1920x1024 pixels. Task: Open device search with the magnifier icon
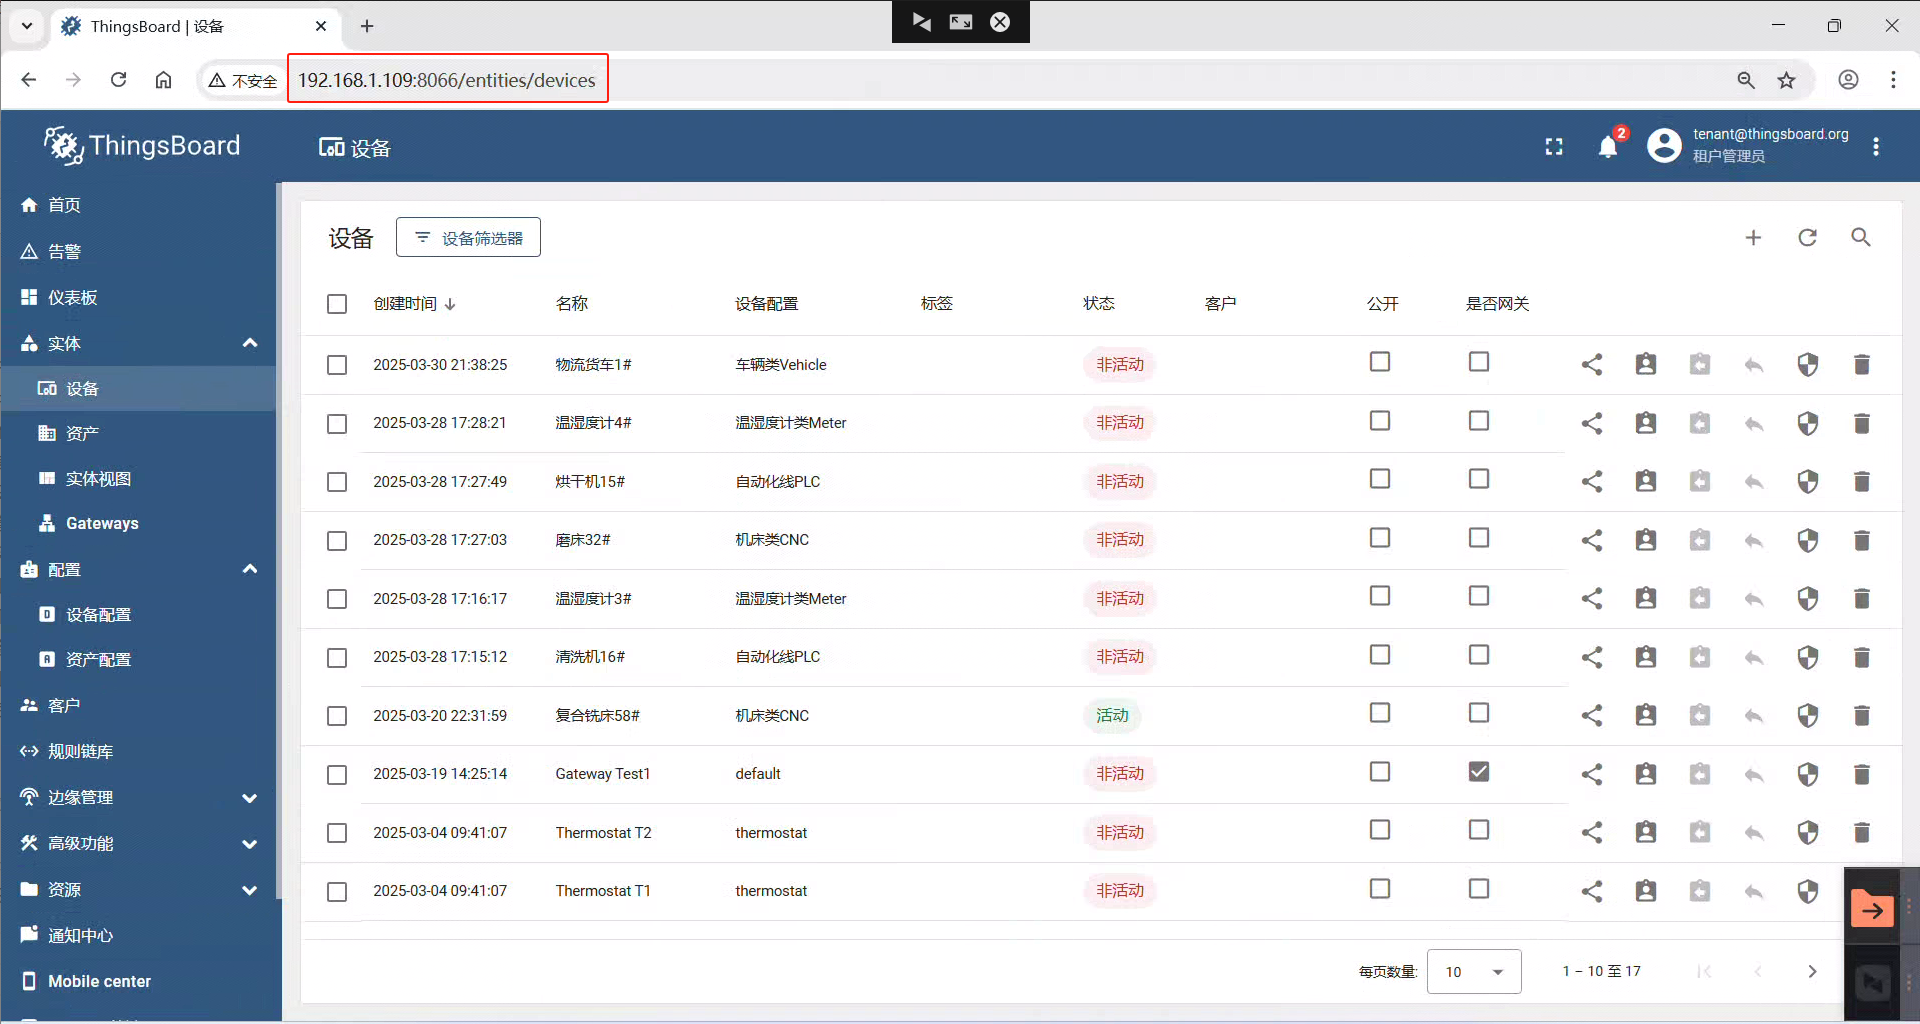1860,238
